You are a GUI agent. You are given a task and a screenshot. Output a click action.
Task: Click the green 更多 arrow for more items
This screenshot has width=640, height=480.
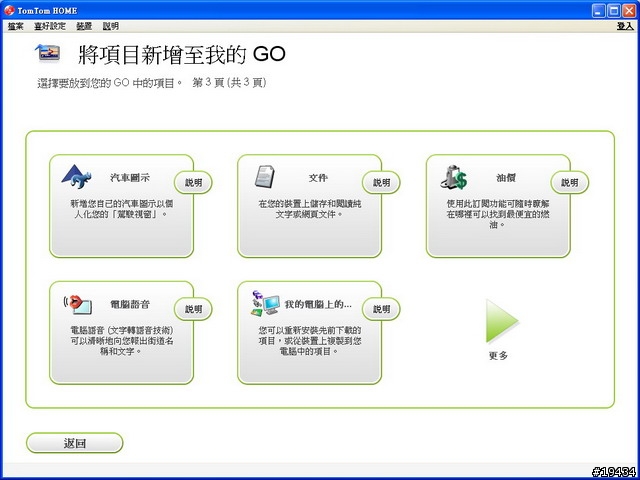[502, 321]
